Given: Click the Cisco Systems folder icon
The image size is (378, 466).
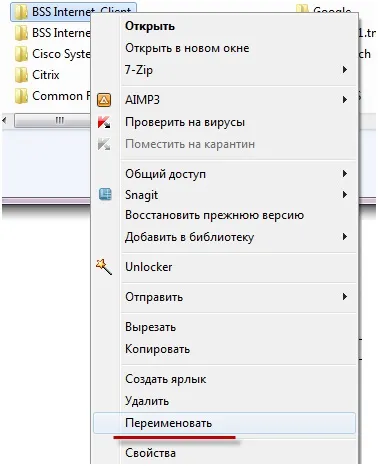Looking at the screenshot, I should pyautogui.click(x=21, y=54).
